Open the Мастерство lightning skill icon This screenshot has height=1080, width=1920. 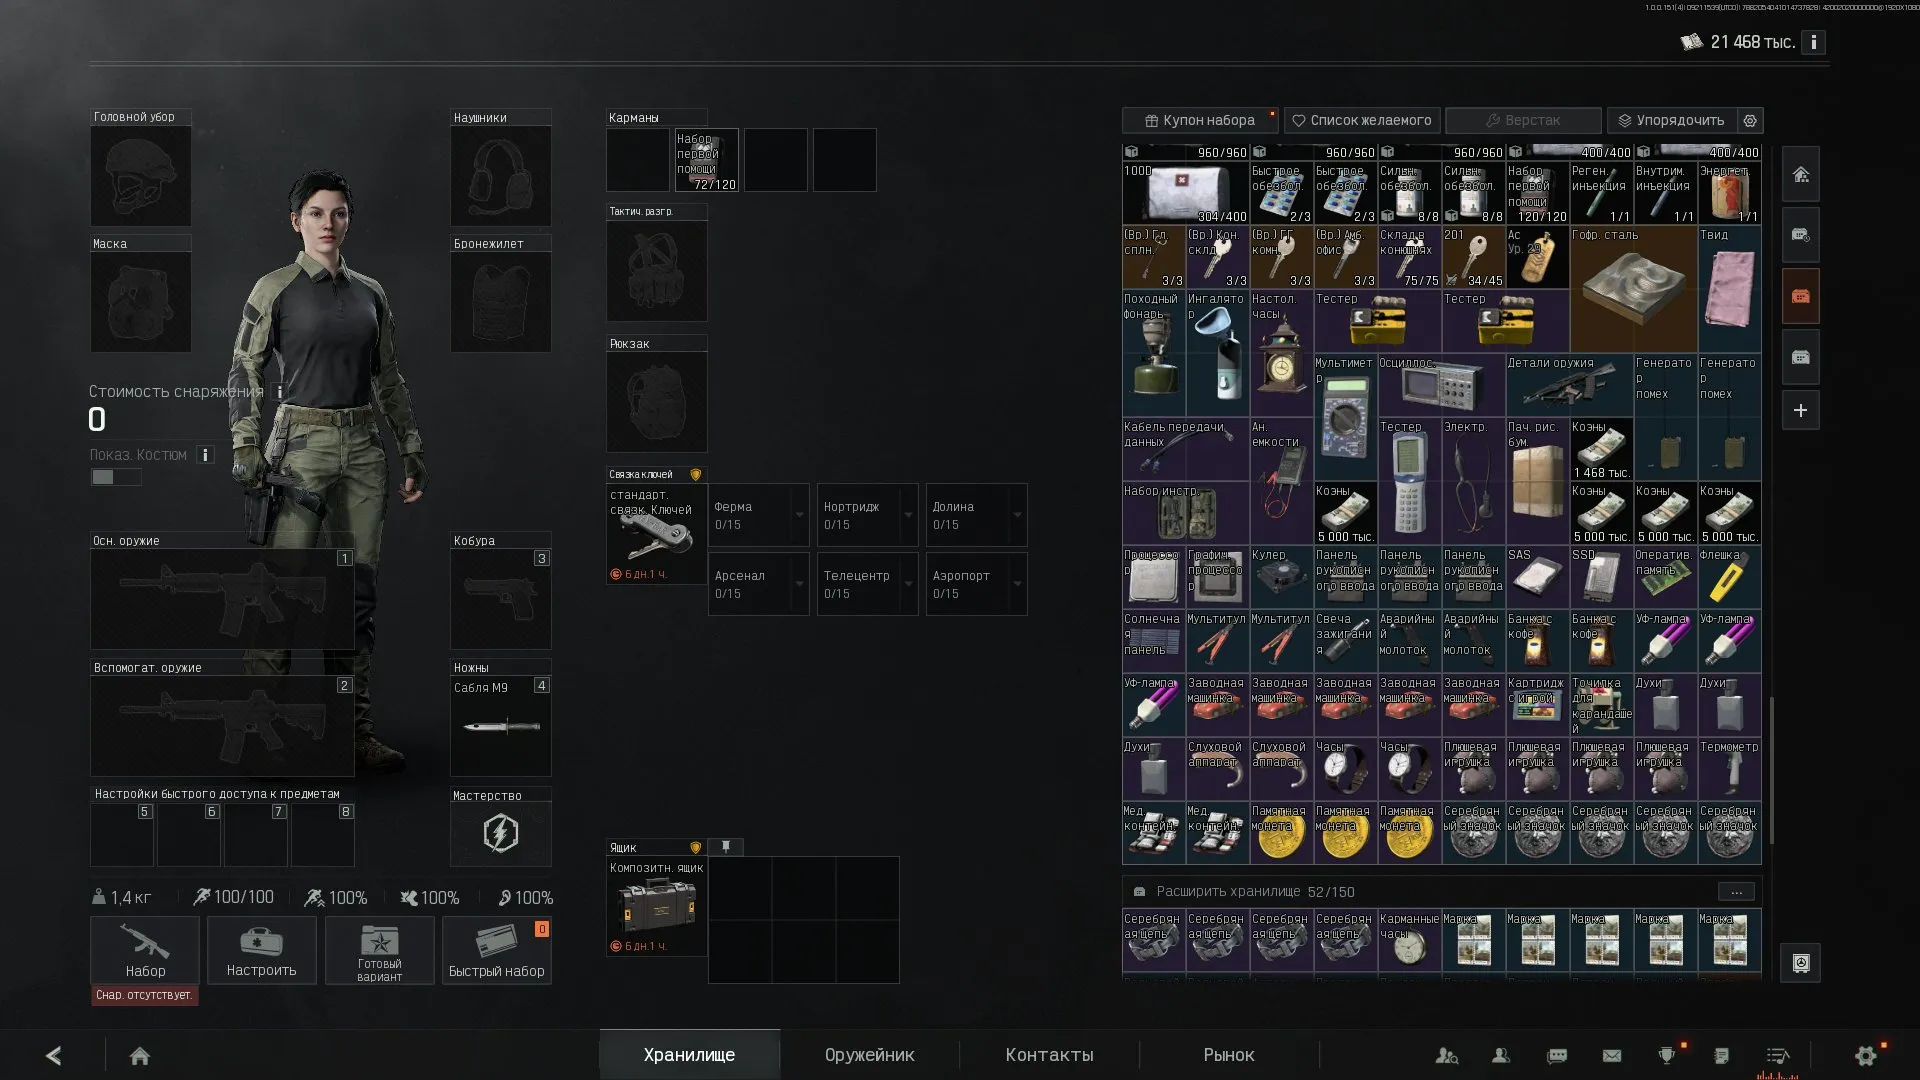point(501,833)
